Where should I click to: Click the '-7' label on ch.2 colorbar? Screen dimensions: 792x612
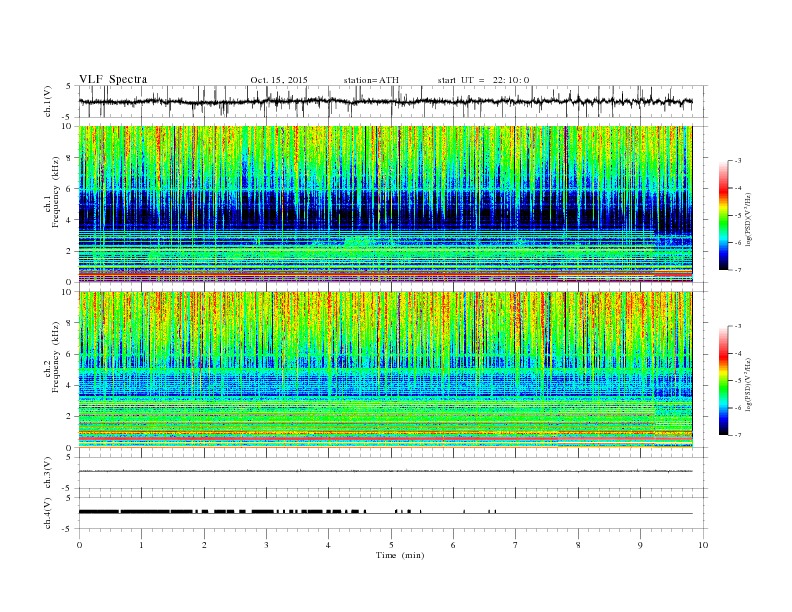[738, 435]
